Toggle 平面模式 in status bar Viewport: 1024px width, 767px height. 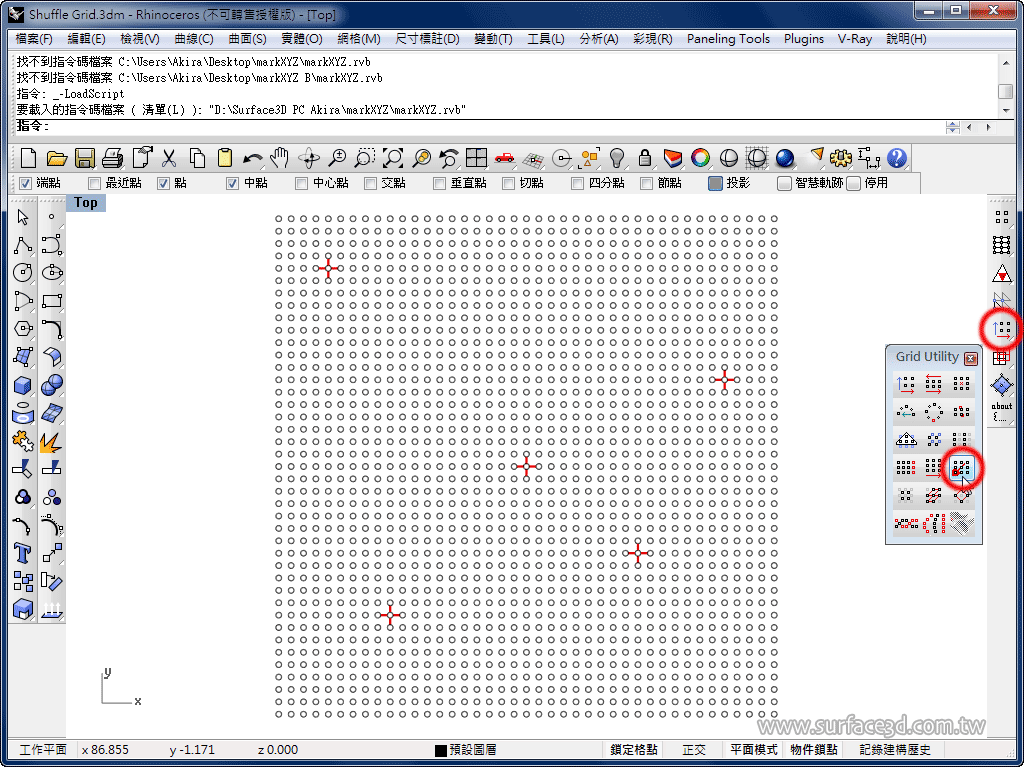[754, 749]
